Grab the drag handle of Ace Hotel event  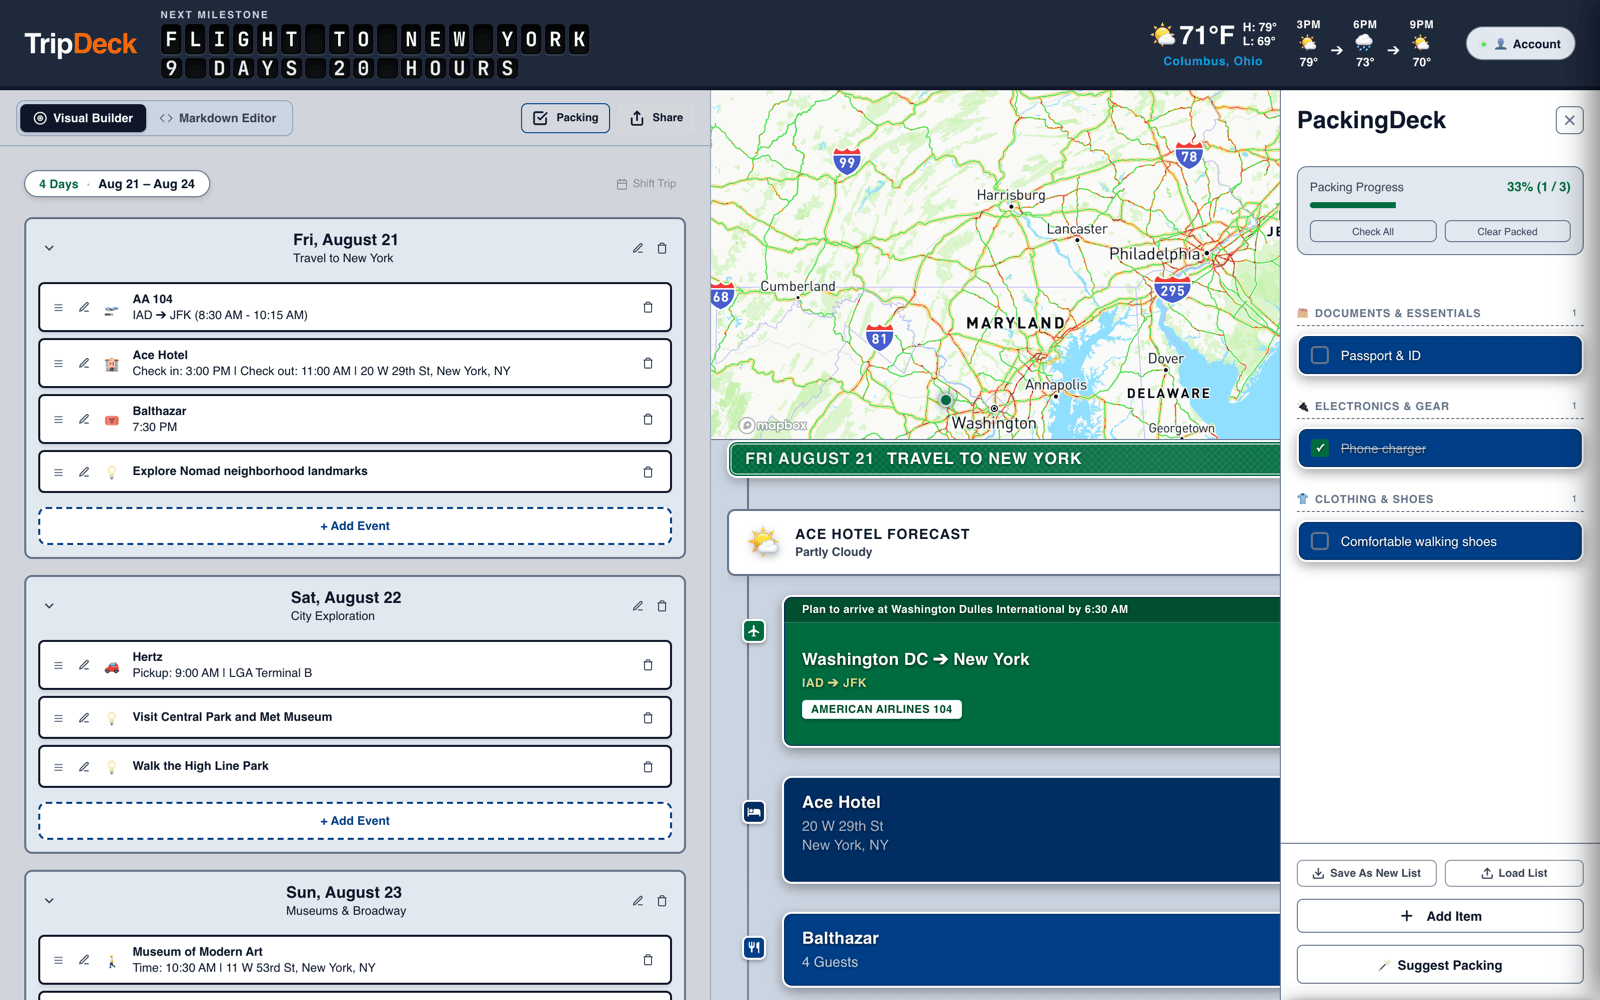tap(58, 363)
